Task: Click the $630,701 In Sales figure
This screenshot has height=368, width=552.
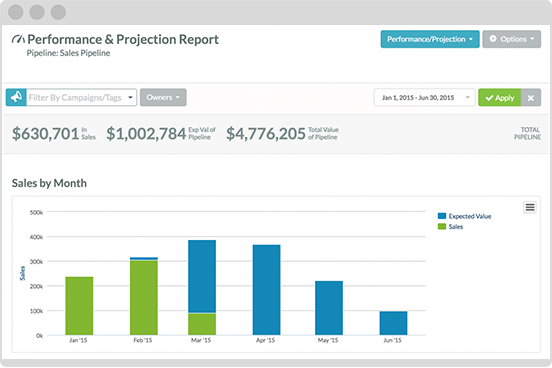Action: 54,133
